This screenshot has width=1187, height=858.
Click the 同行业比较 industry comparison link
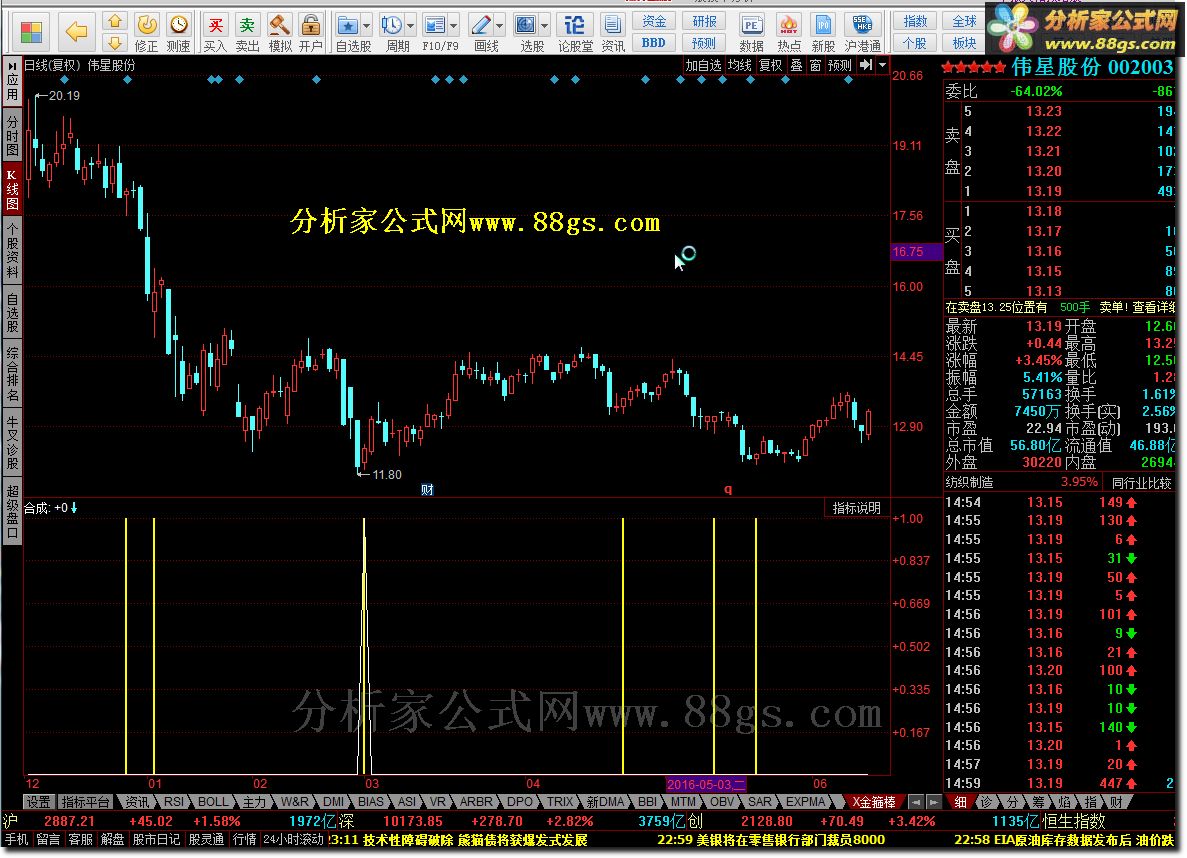1141,482
